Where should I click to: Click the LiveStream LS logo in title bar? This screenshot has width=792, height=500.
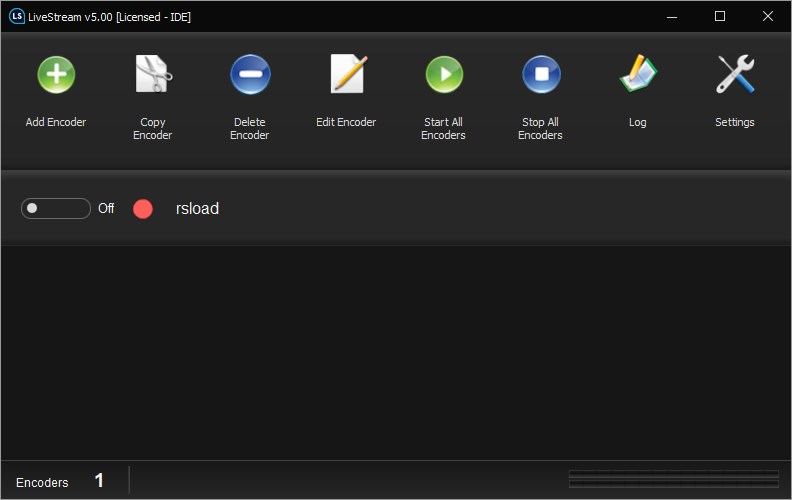pos(17,16)
